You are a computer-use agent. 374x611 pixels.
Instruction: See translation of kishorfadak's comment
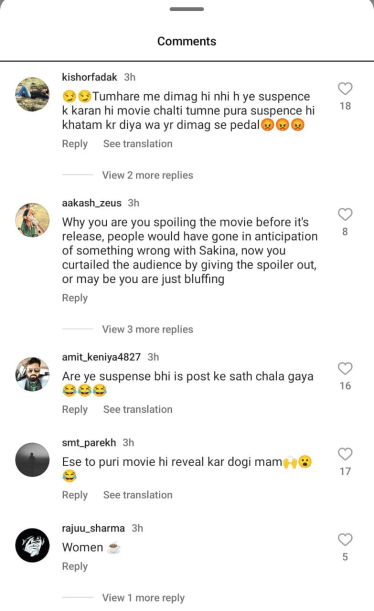138,144
